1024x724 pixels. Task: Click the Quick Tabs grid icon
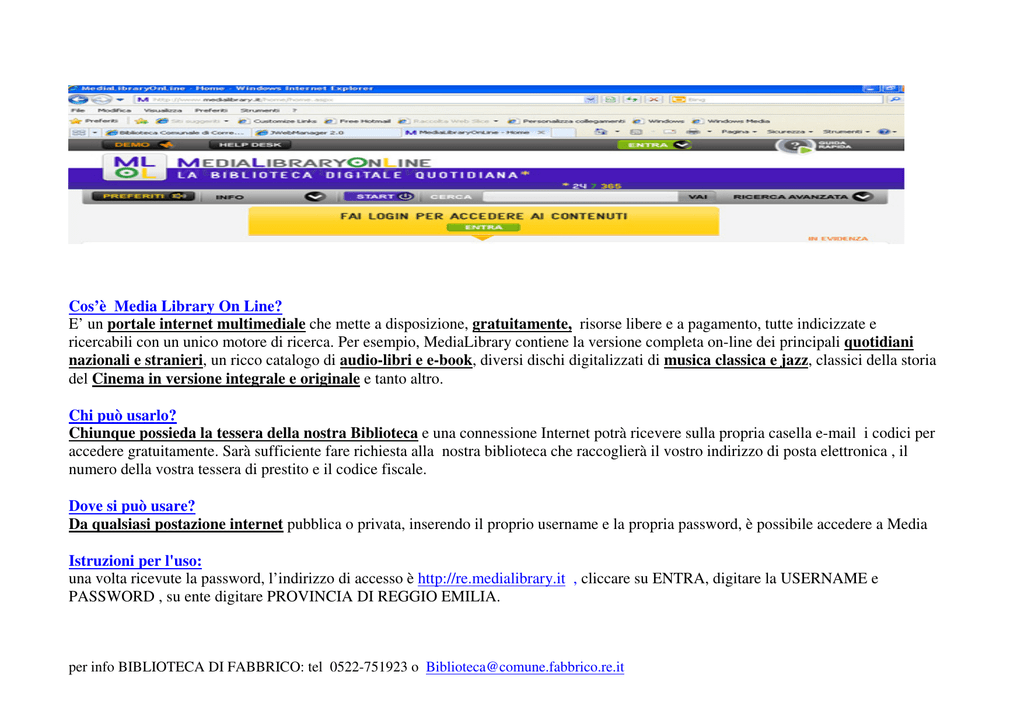(x=78, y=132)
